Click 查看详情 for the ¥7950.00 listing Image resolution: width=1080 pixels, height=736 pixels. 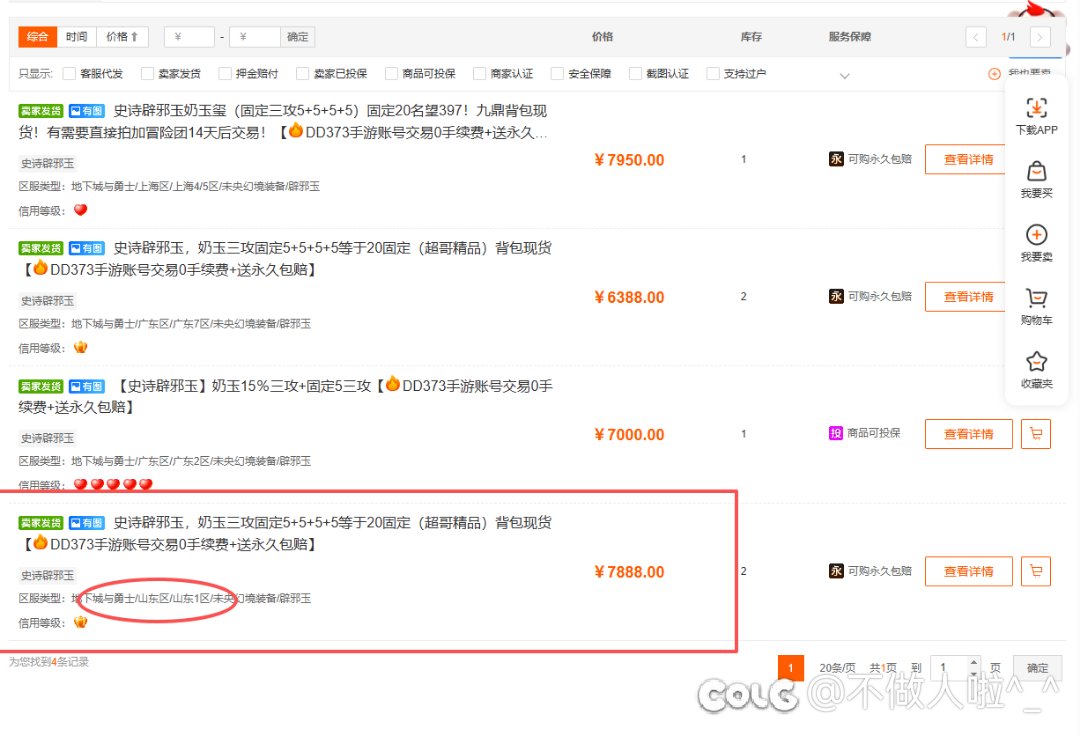pyautogui.click(x=968, y=159)
